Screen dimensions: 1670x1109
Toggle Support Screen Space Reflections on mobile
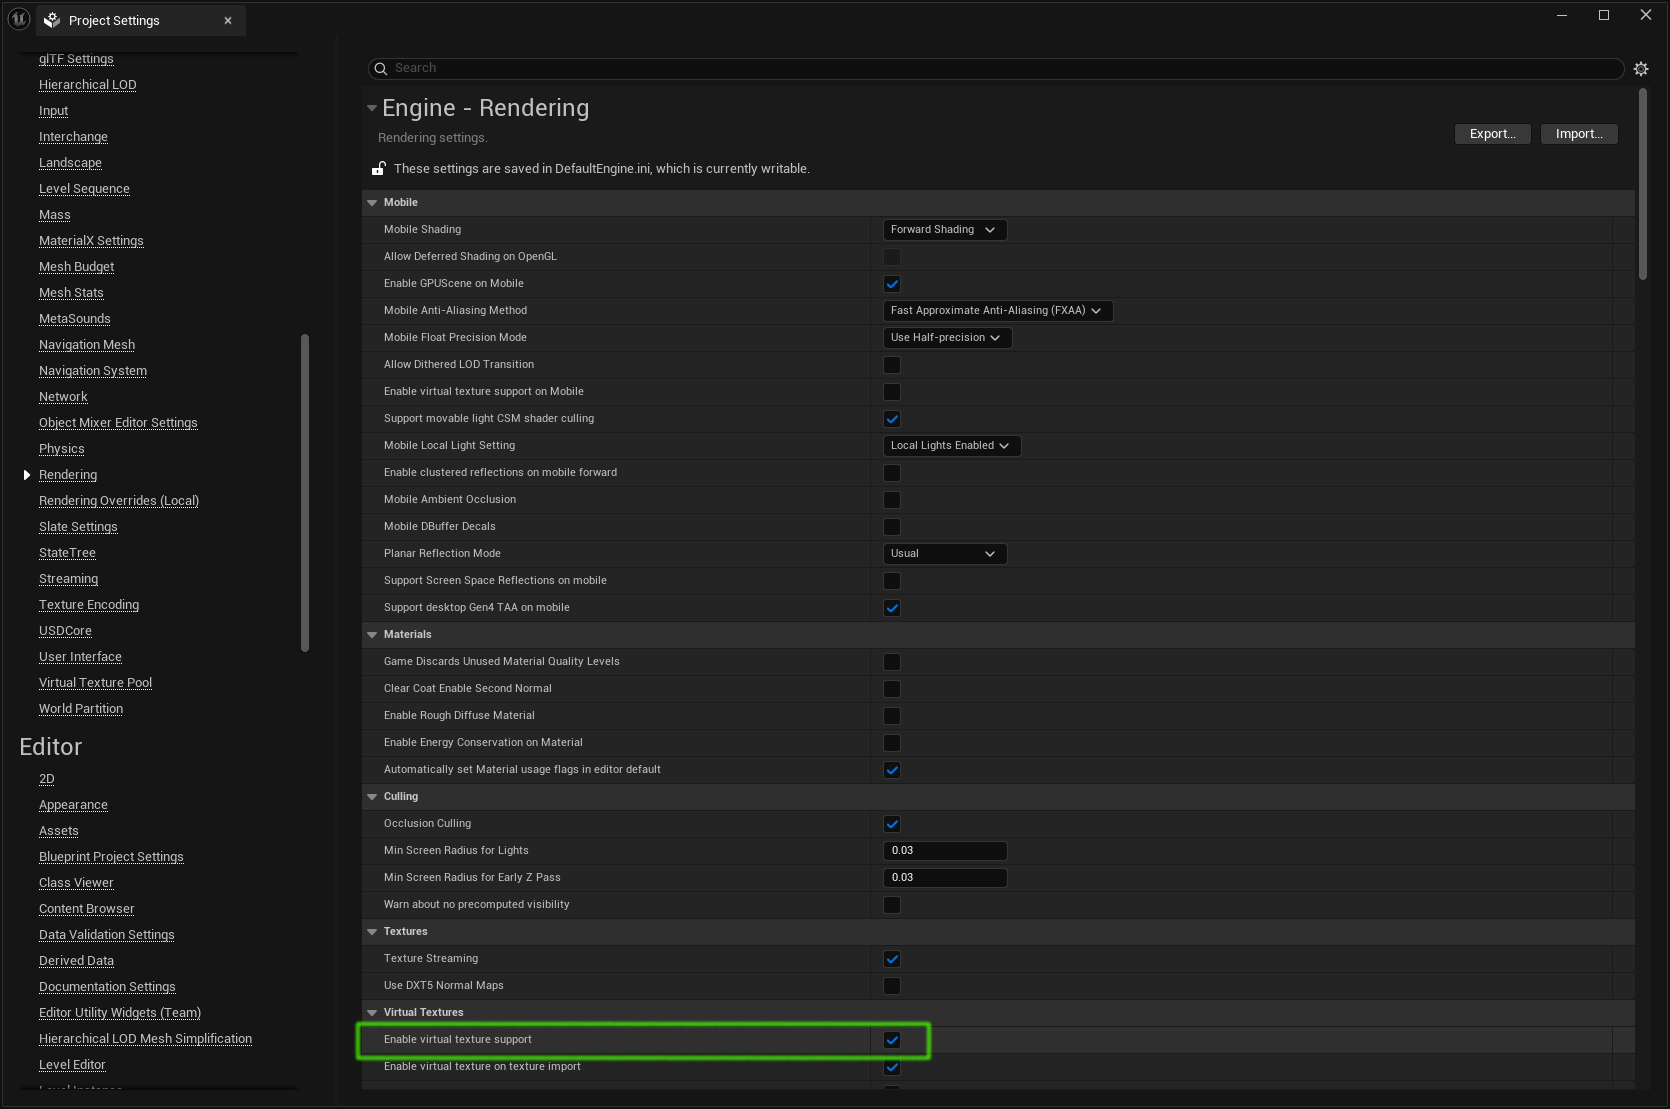[892, 581]
